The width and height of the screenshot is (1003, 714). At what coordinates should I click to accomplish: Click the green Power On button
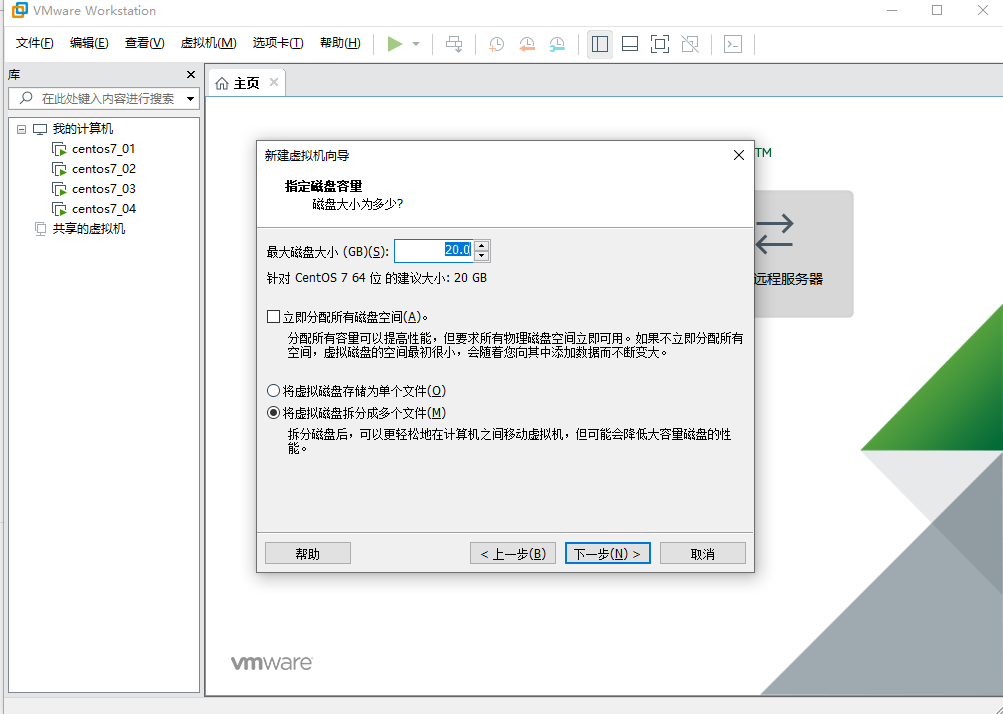click(394, 44)
